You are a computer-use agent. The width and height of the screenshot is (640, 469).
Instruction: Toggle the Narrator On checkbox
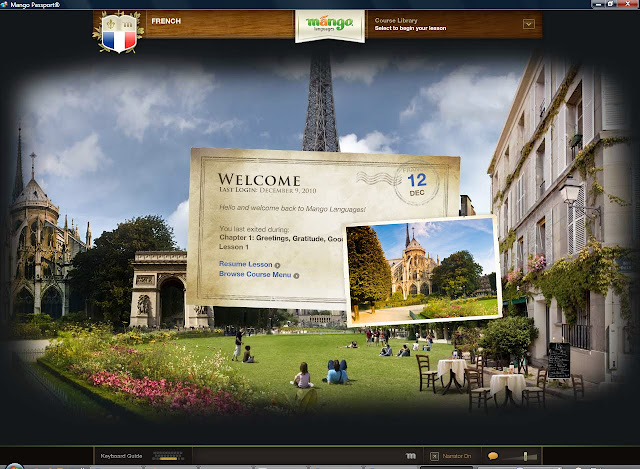[x=435, y=456]
